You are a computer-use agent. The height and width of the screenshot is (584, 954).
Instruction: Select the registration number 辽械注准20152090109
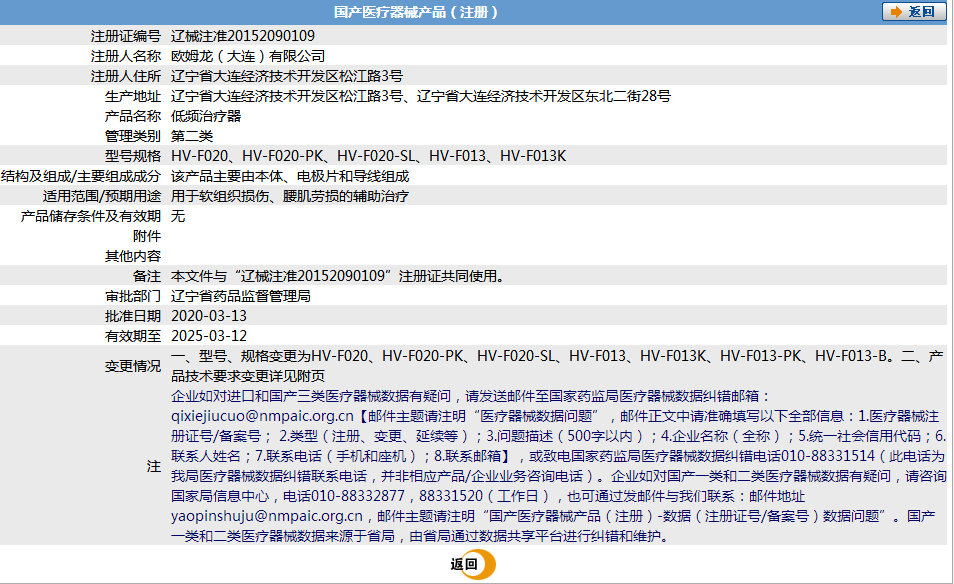pos(243,36)
